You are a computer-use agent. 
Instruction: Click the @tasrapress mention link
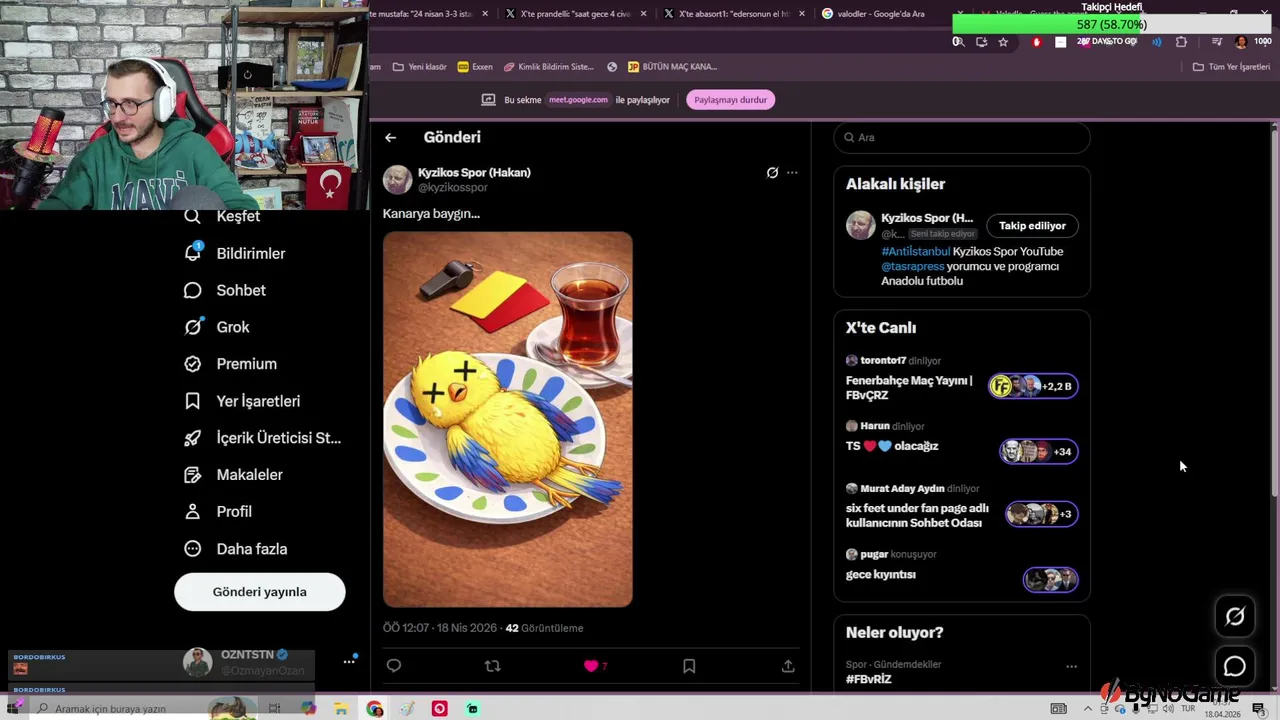(x=913, y=267)
